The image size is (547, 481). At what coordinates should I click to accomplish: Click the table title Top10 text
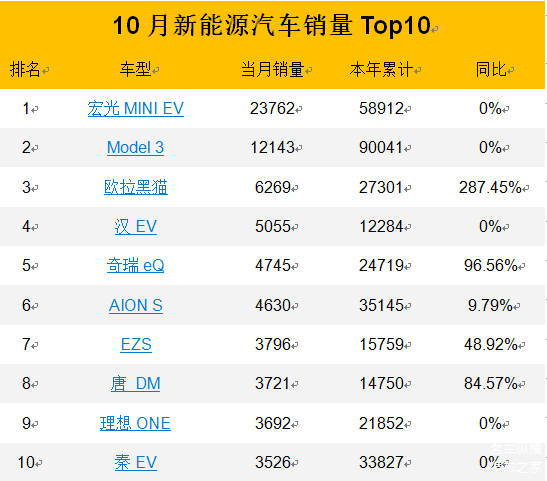click(x=396, y=26)
